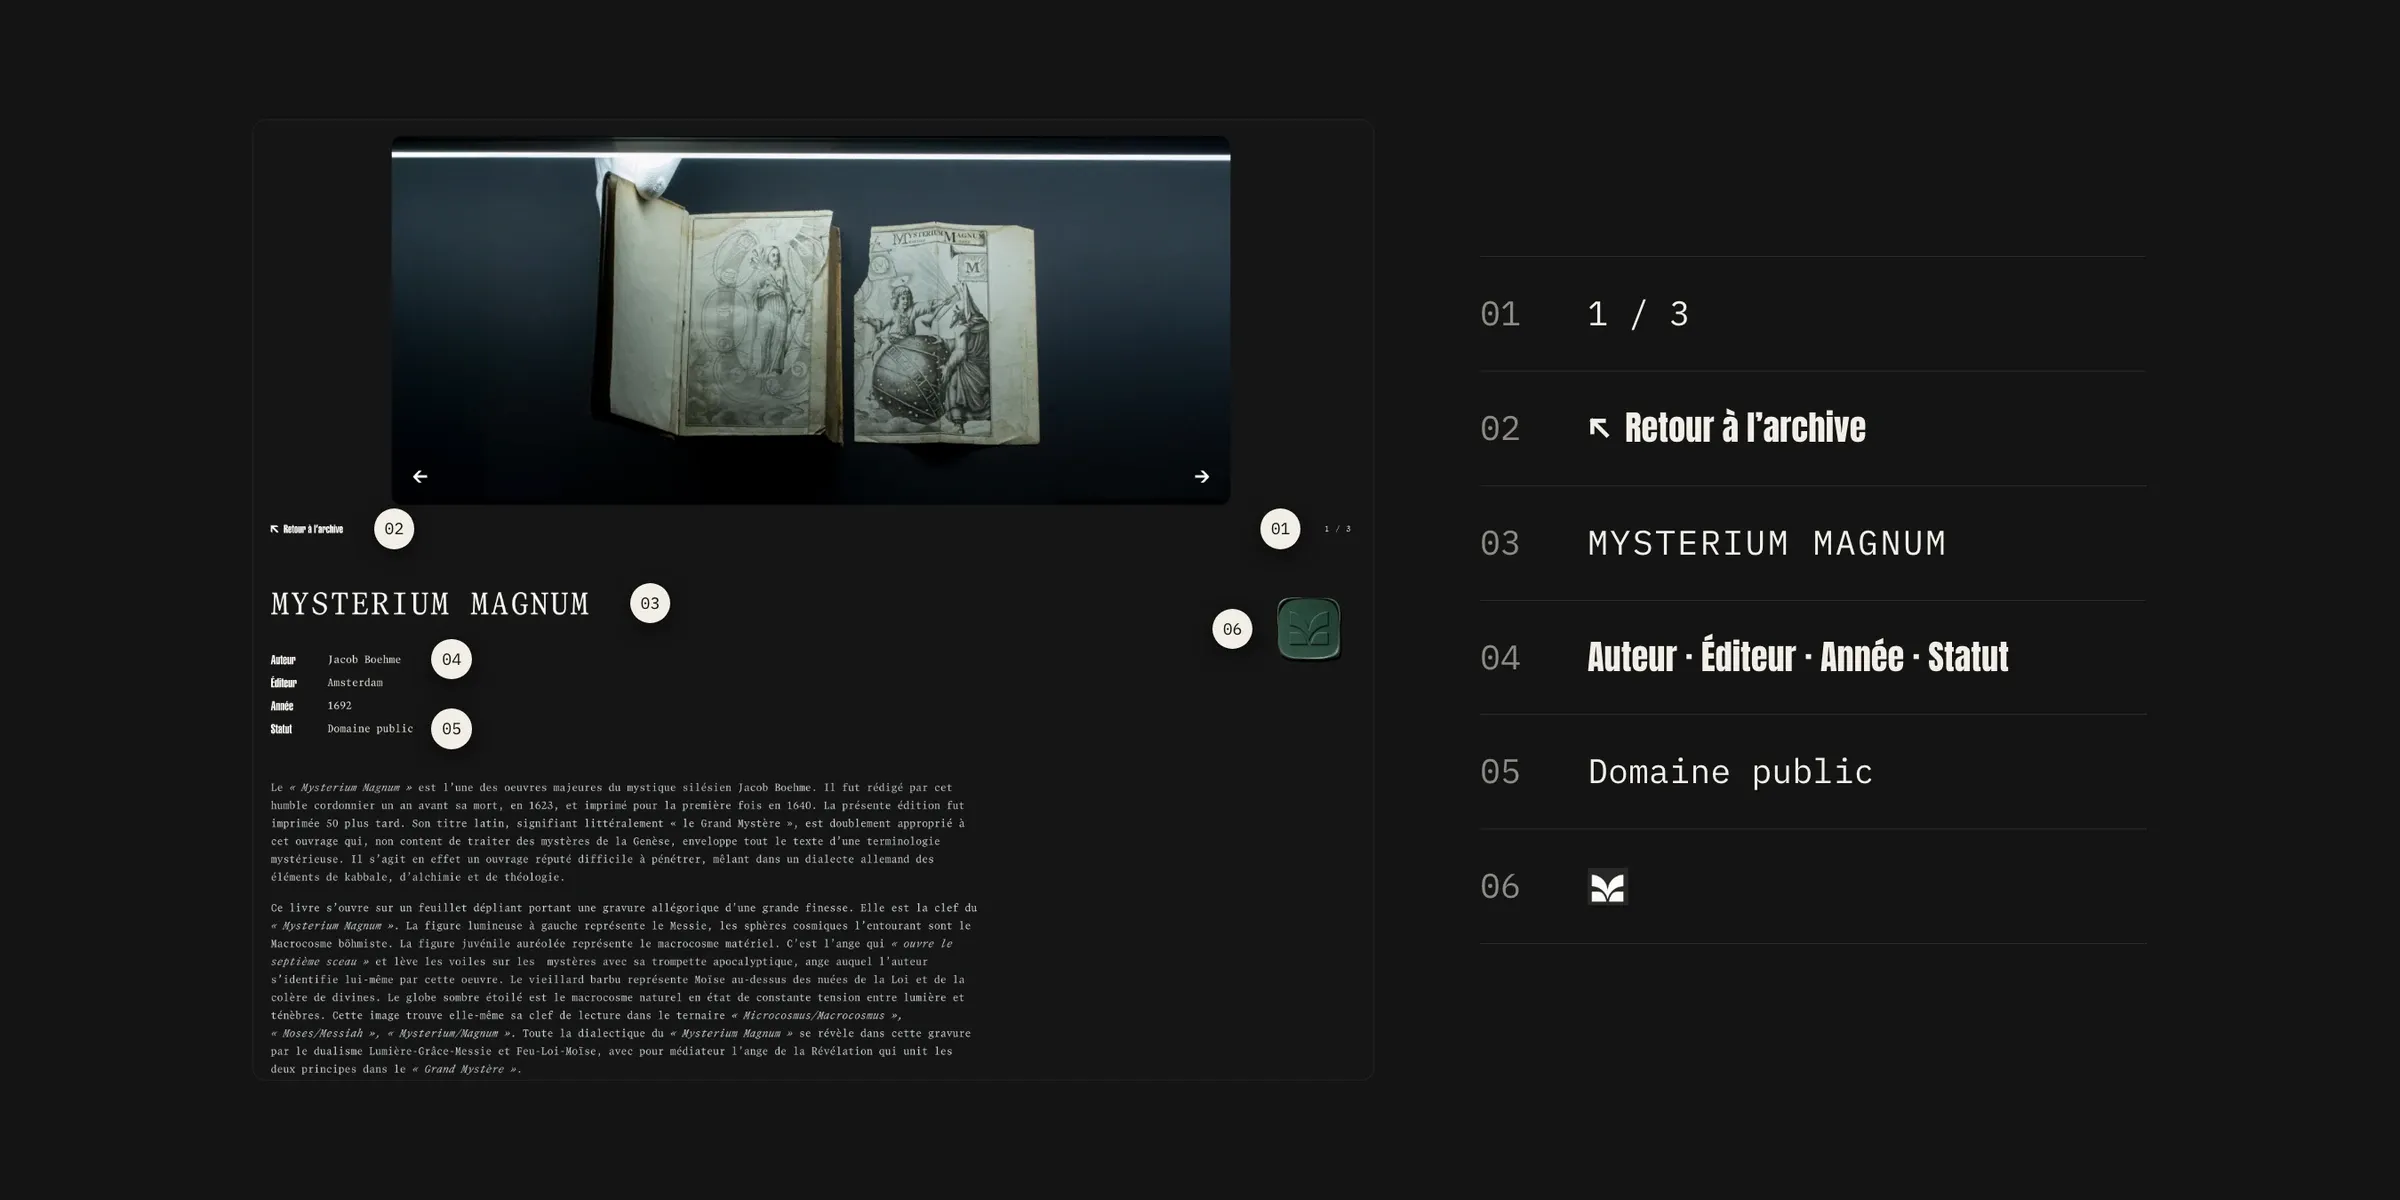Click the Année metadata label

tap(282, 706)
